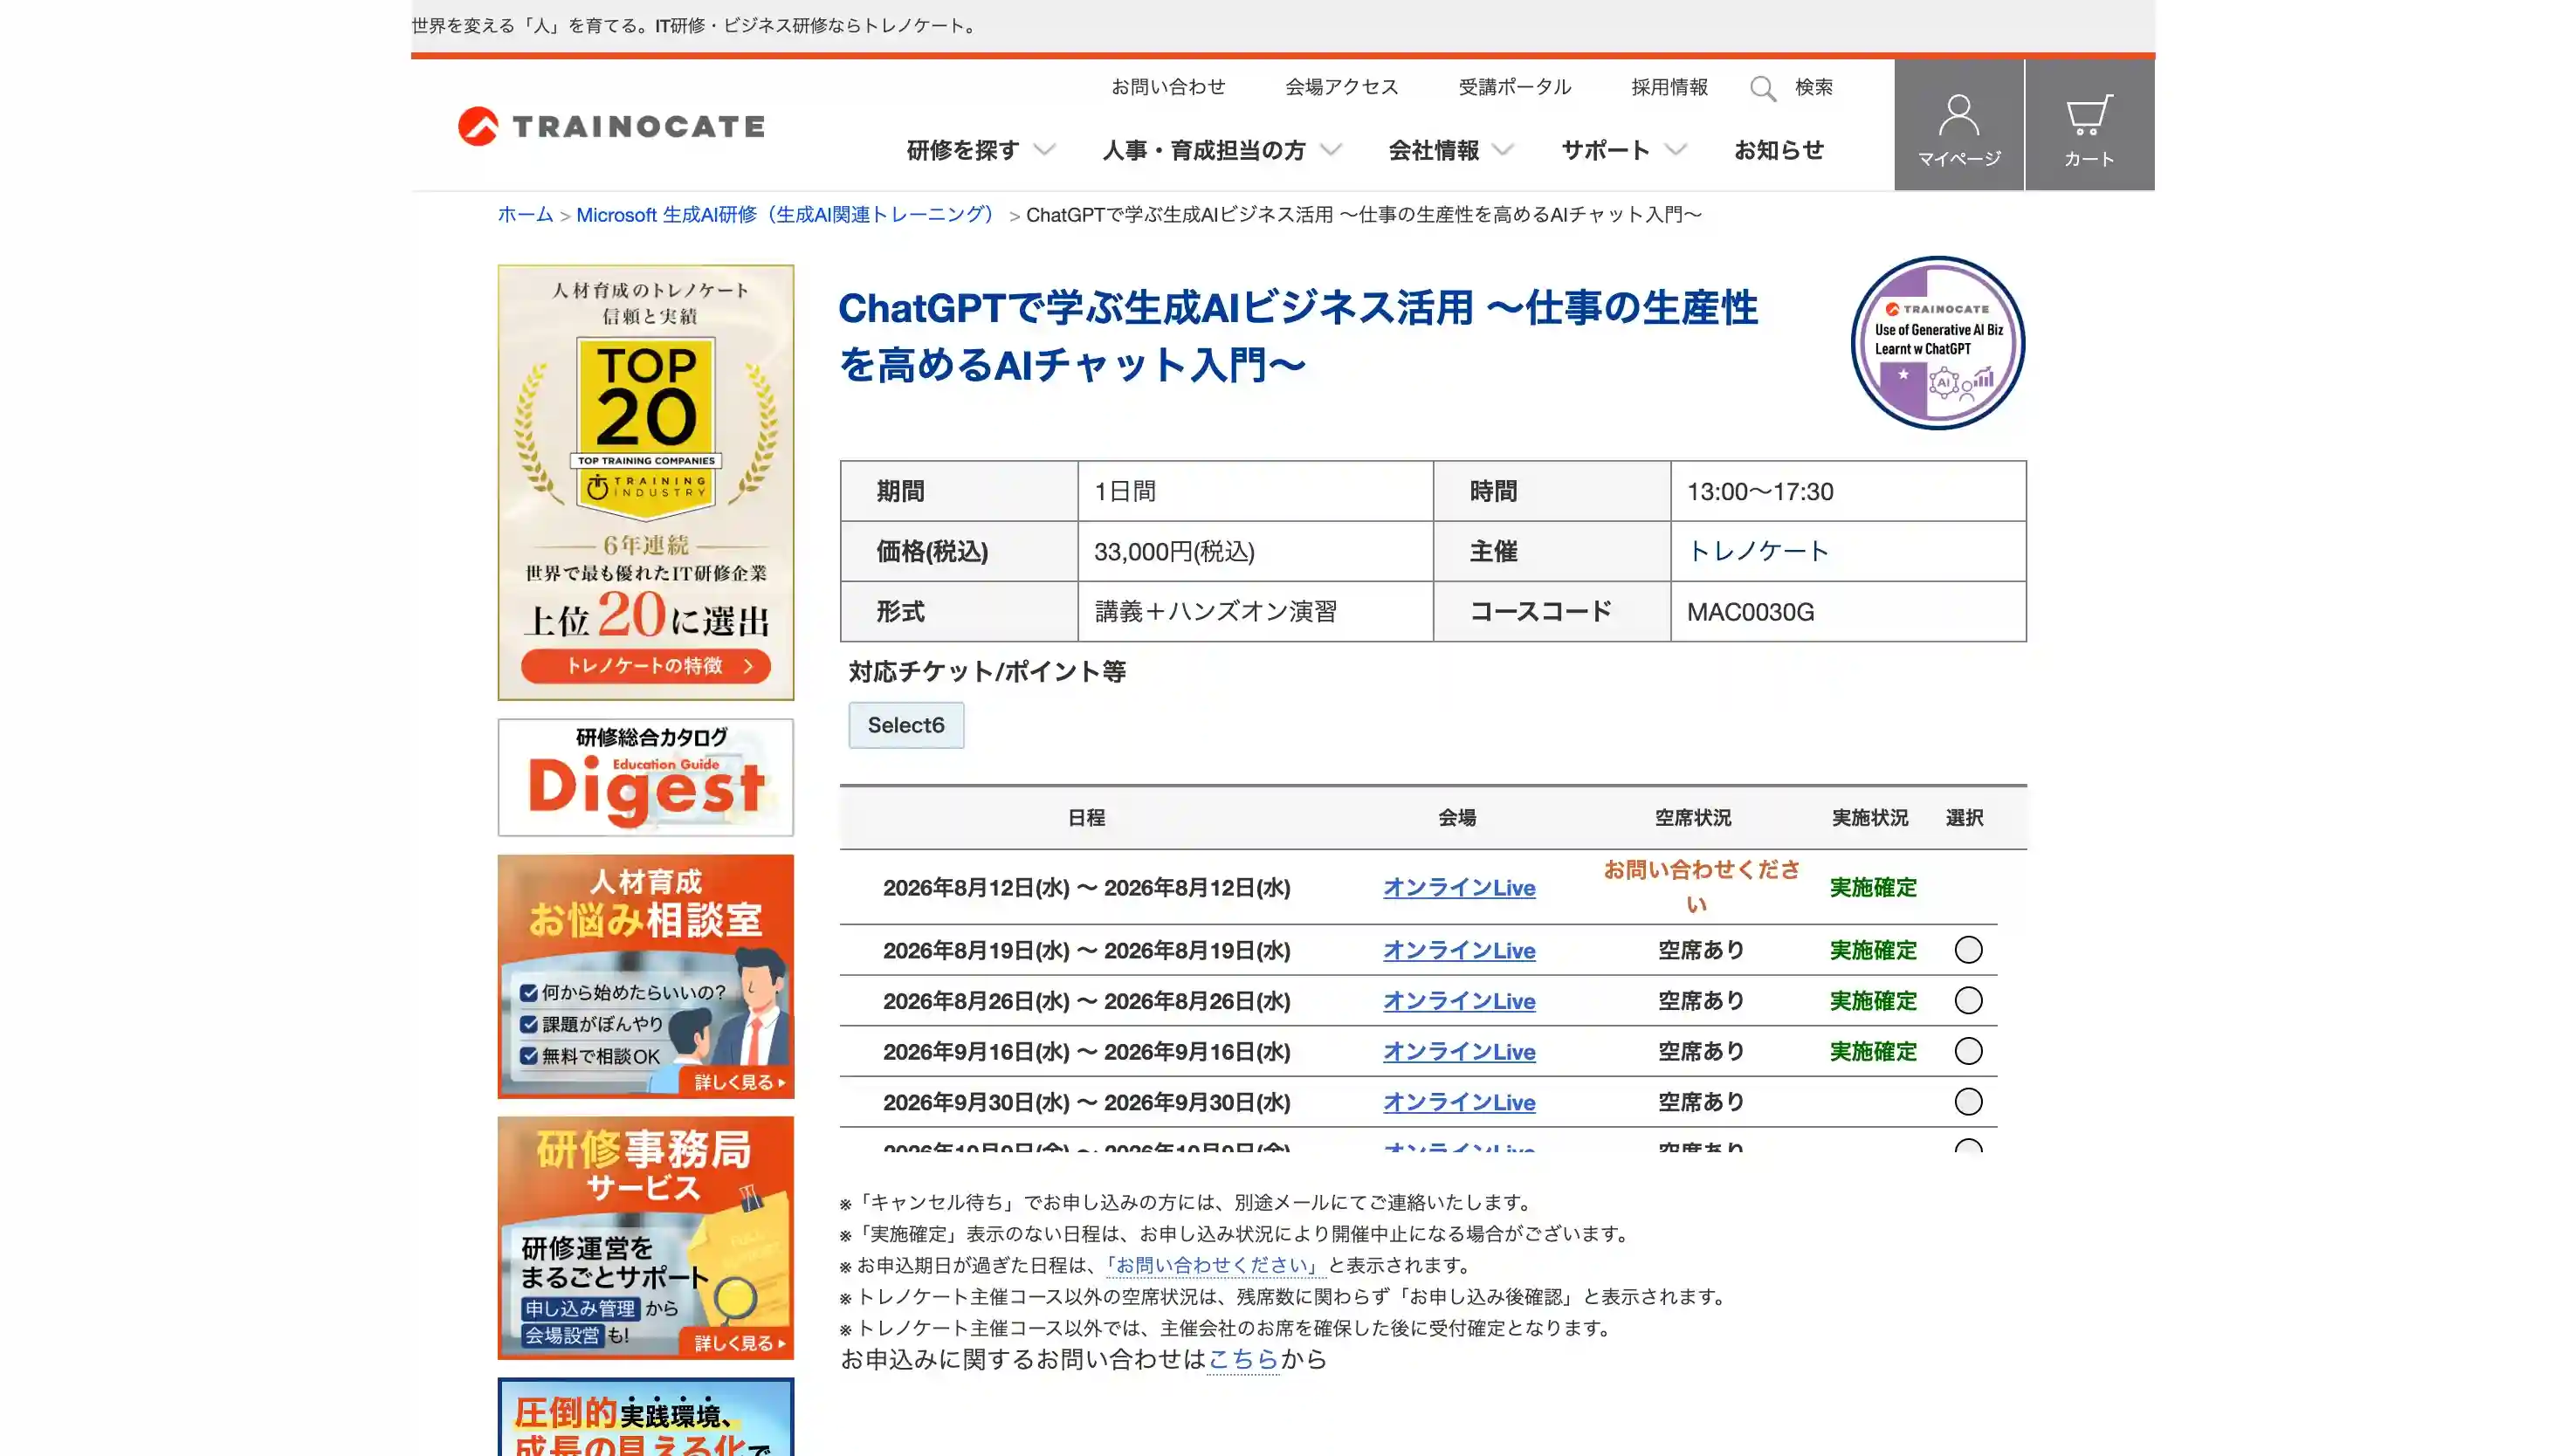Image resolution: width=2567 pixels, height=1456 pixels.
Task: Click the 講義＋ハンズオン演習 format cell
Action: click(x=1255, y=612)
